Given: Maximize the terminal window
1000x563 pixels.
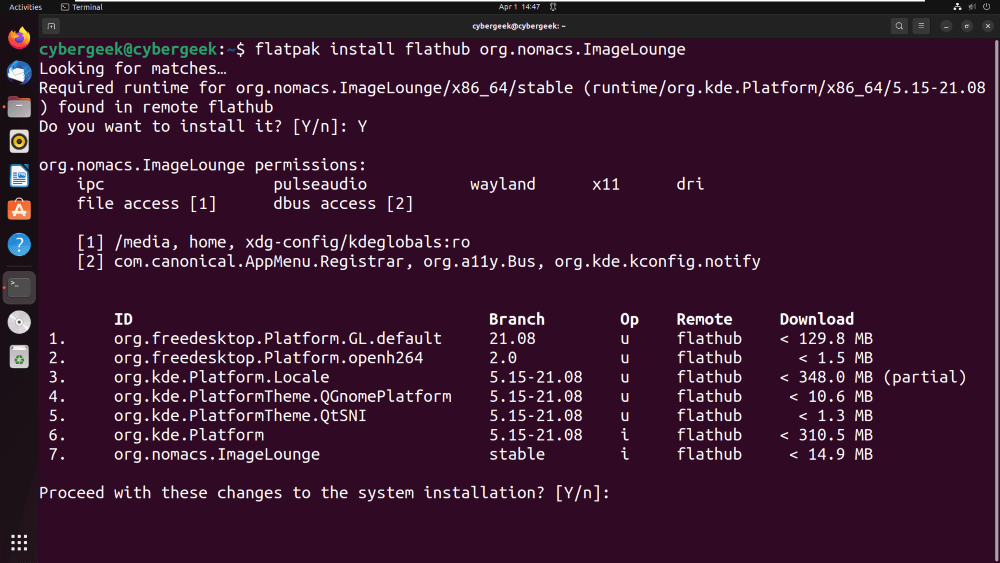Looking at the screenshot, I should pos(966,26).
